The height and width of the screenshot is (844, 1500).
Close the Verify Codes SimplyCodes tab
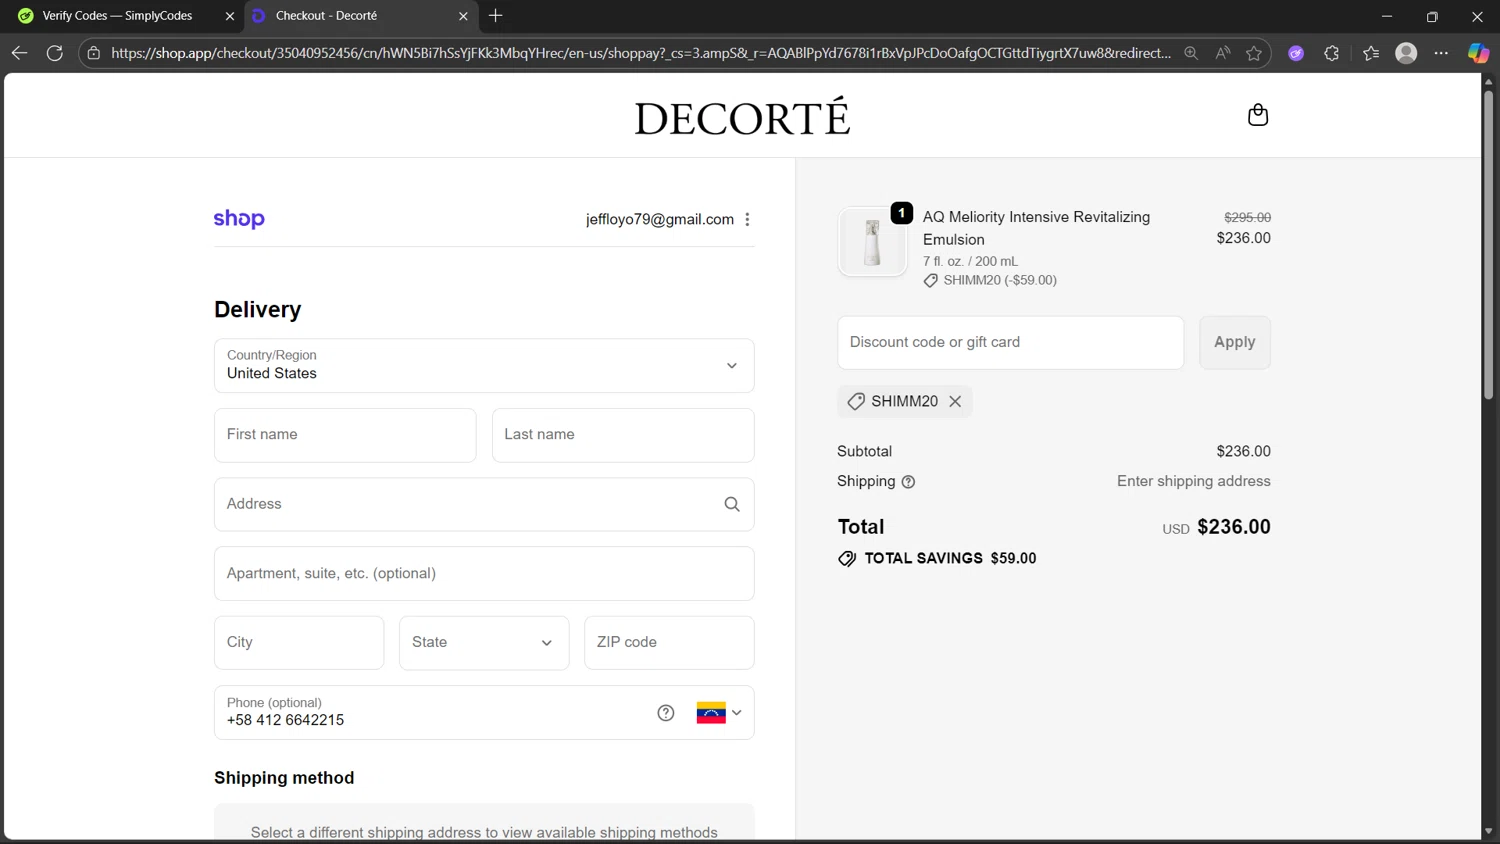pos(229,16)
